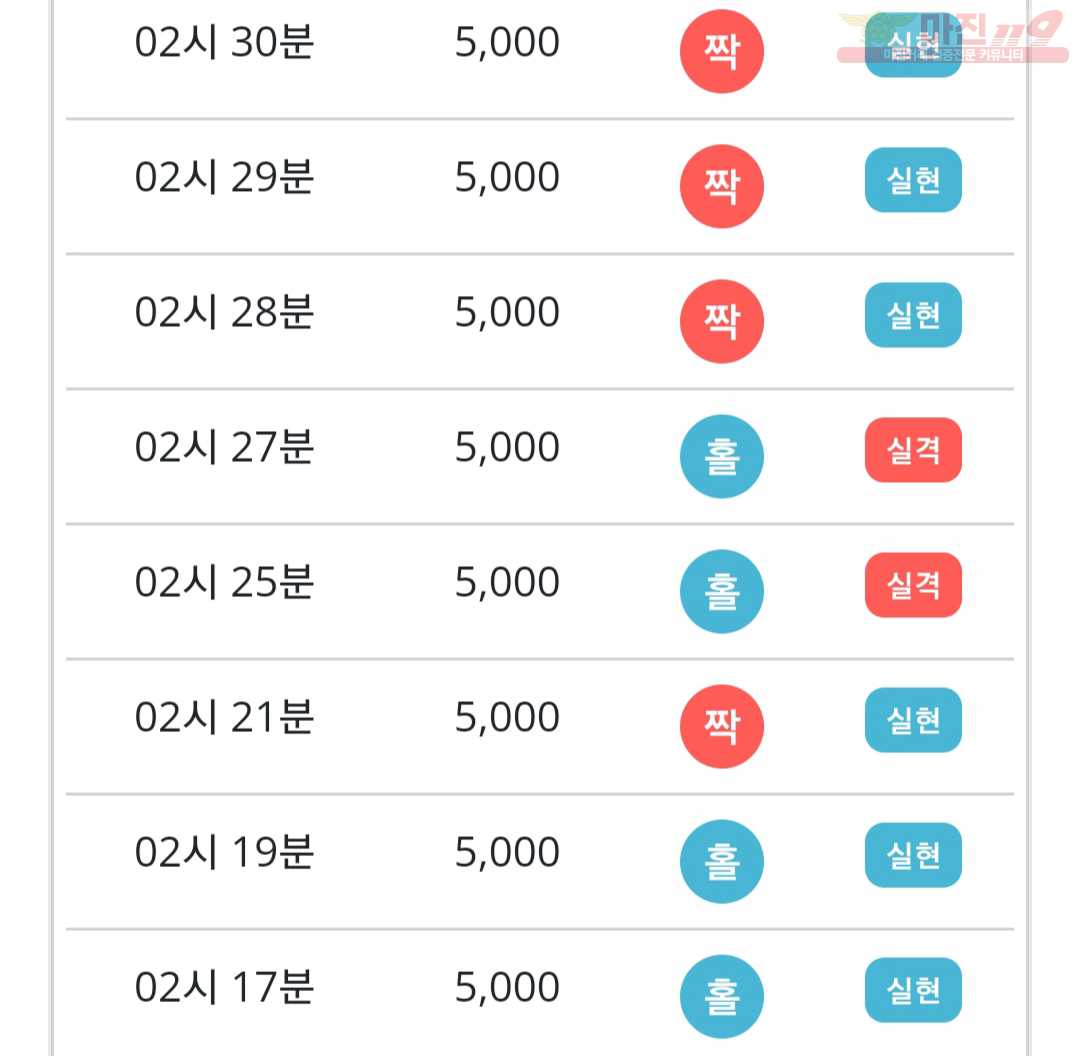Click the blue 홀 circle at 02시 27분
Viewport: 1080px width, 1056px height.
pyautogui.click(x=721, y=456)
